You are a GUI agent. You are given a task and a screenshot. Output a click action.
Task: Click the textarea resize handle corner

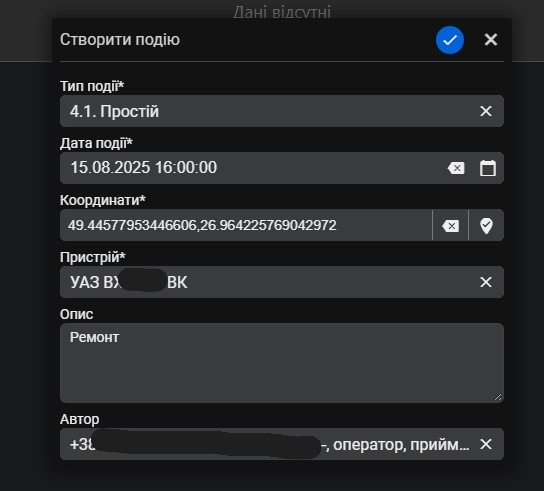498,397
